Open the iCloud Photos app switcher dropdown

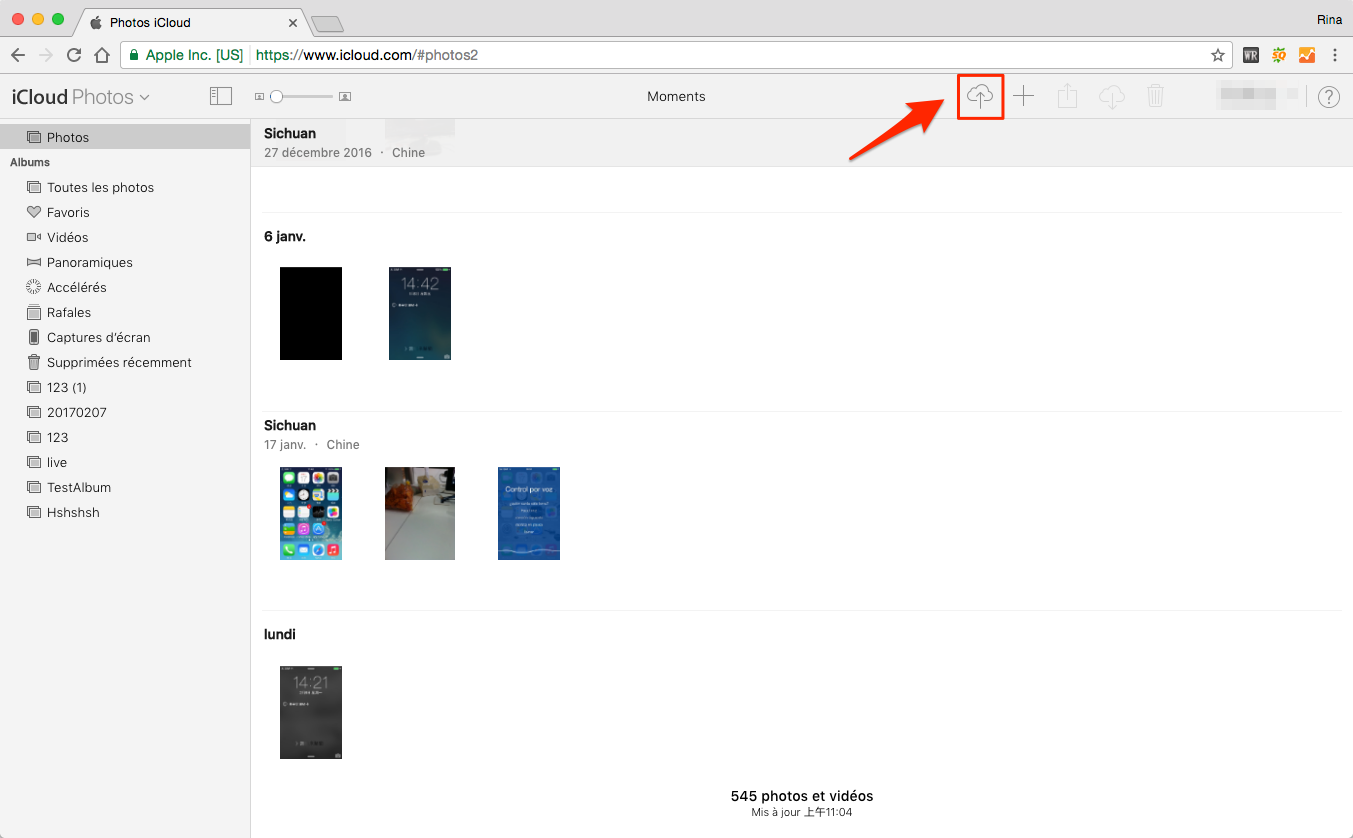click(80, 97)
